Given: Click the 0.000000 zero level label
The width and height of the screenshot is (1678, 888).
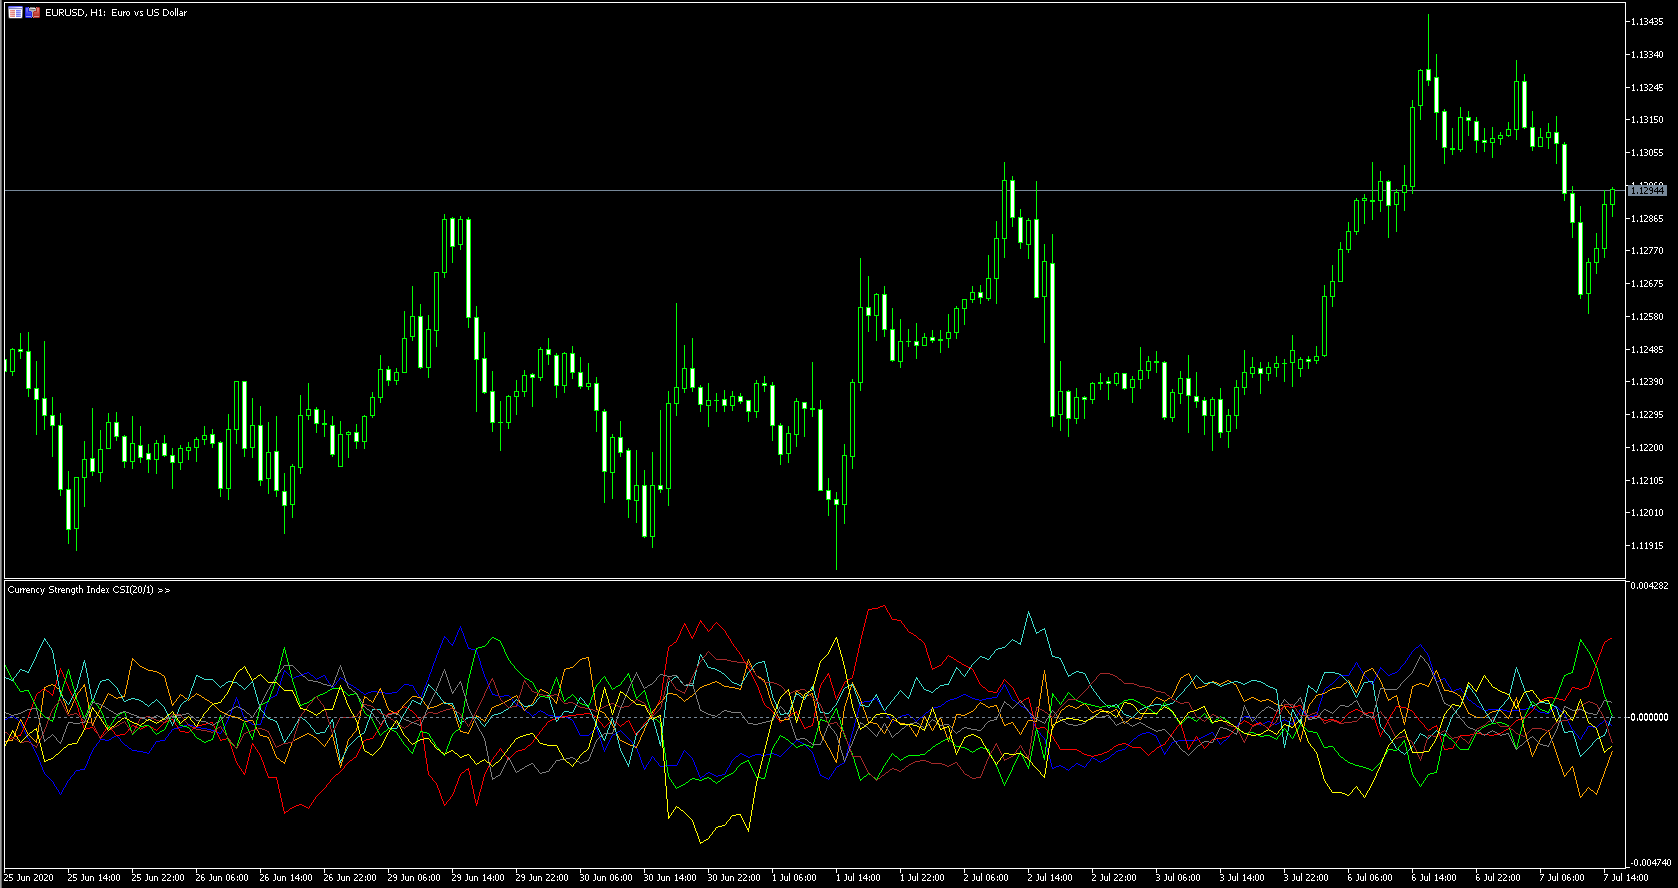Looking at the screenshot, I should point(1648,717).
